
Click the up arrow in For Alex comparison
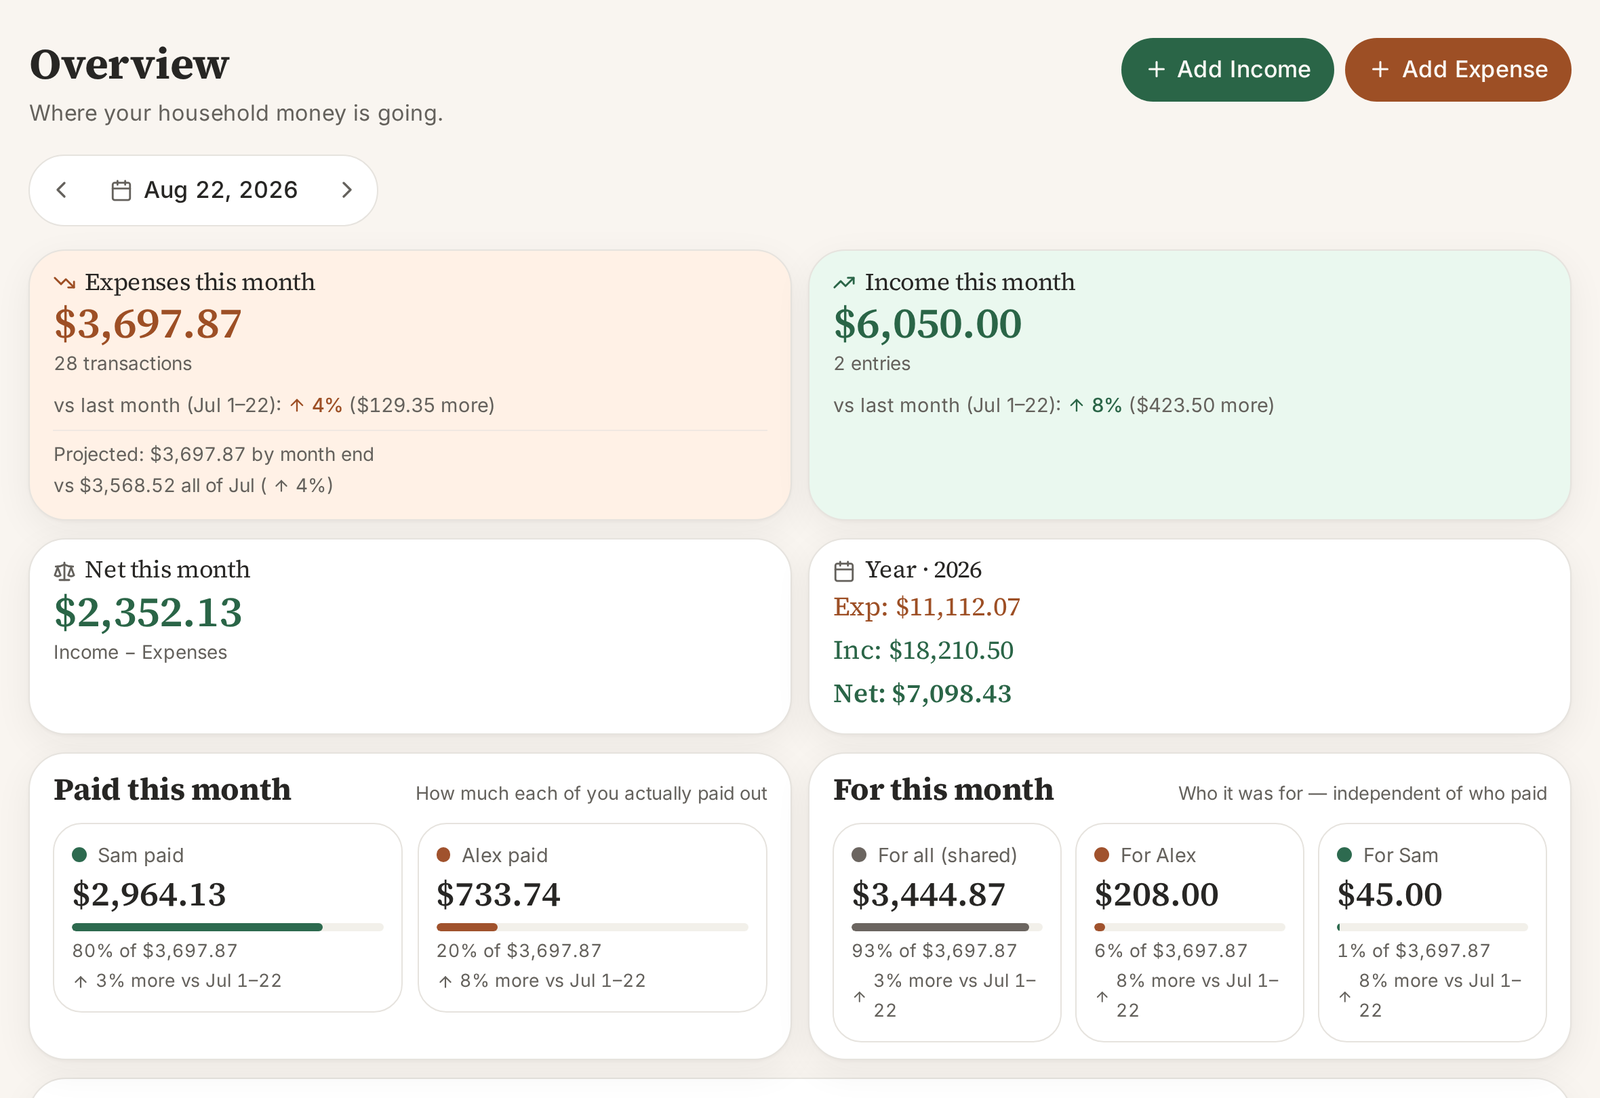[x=1102, y=996]
